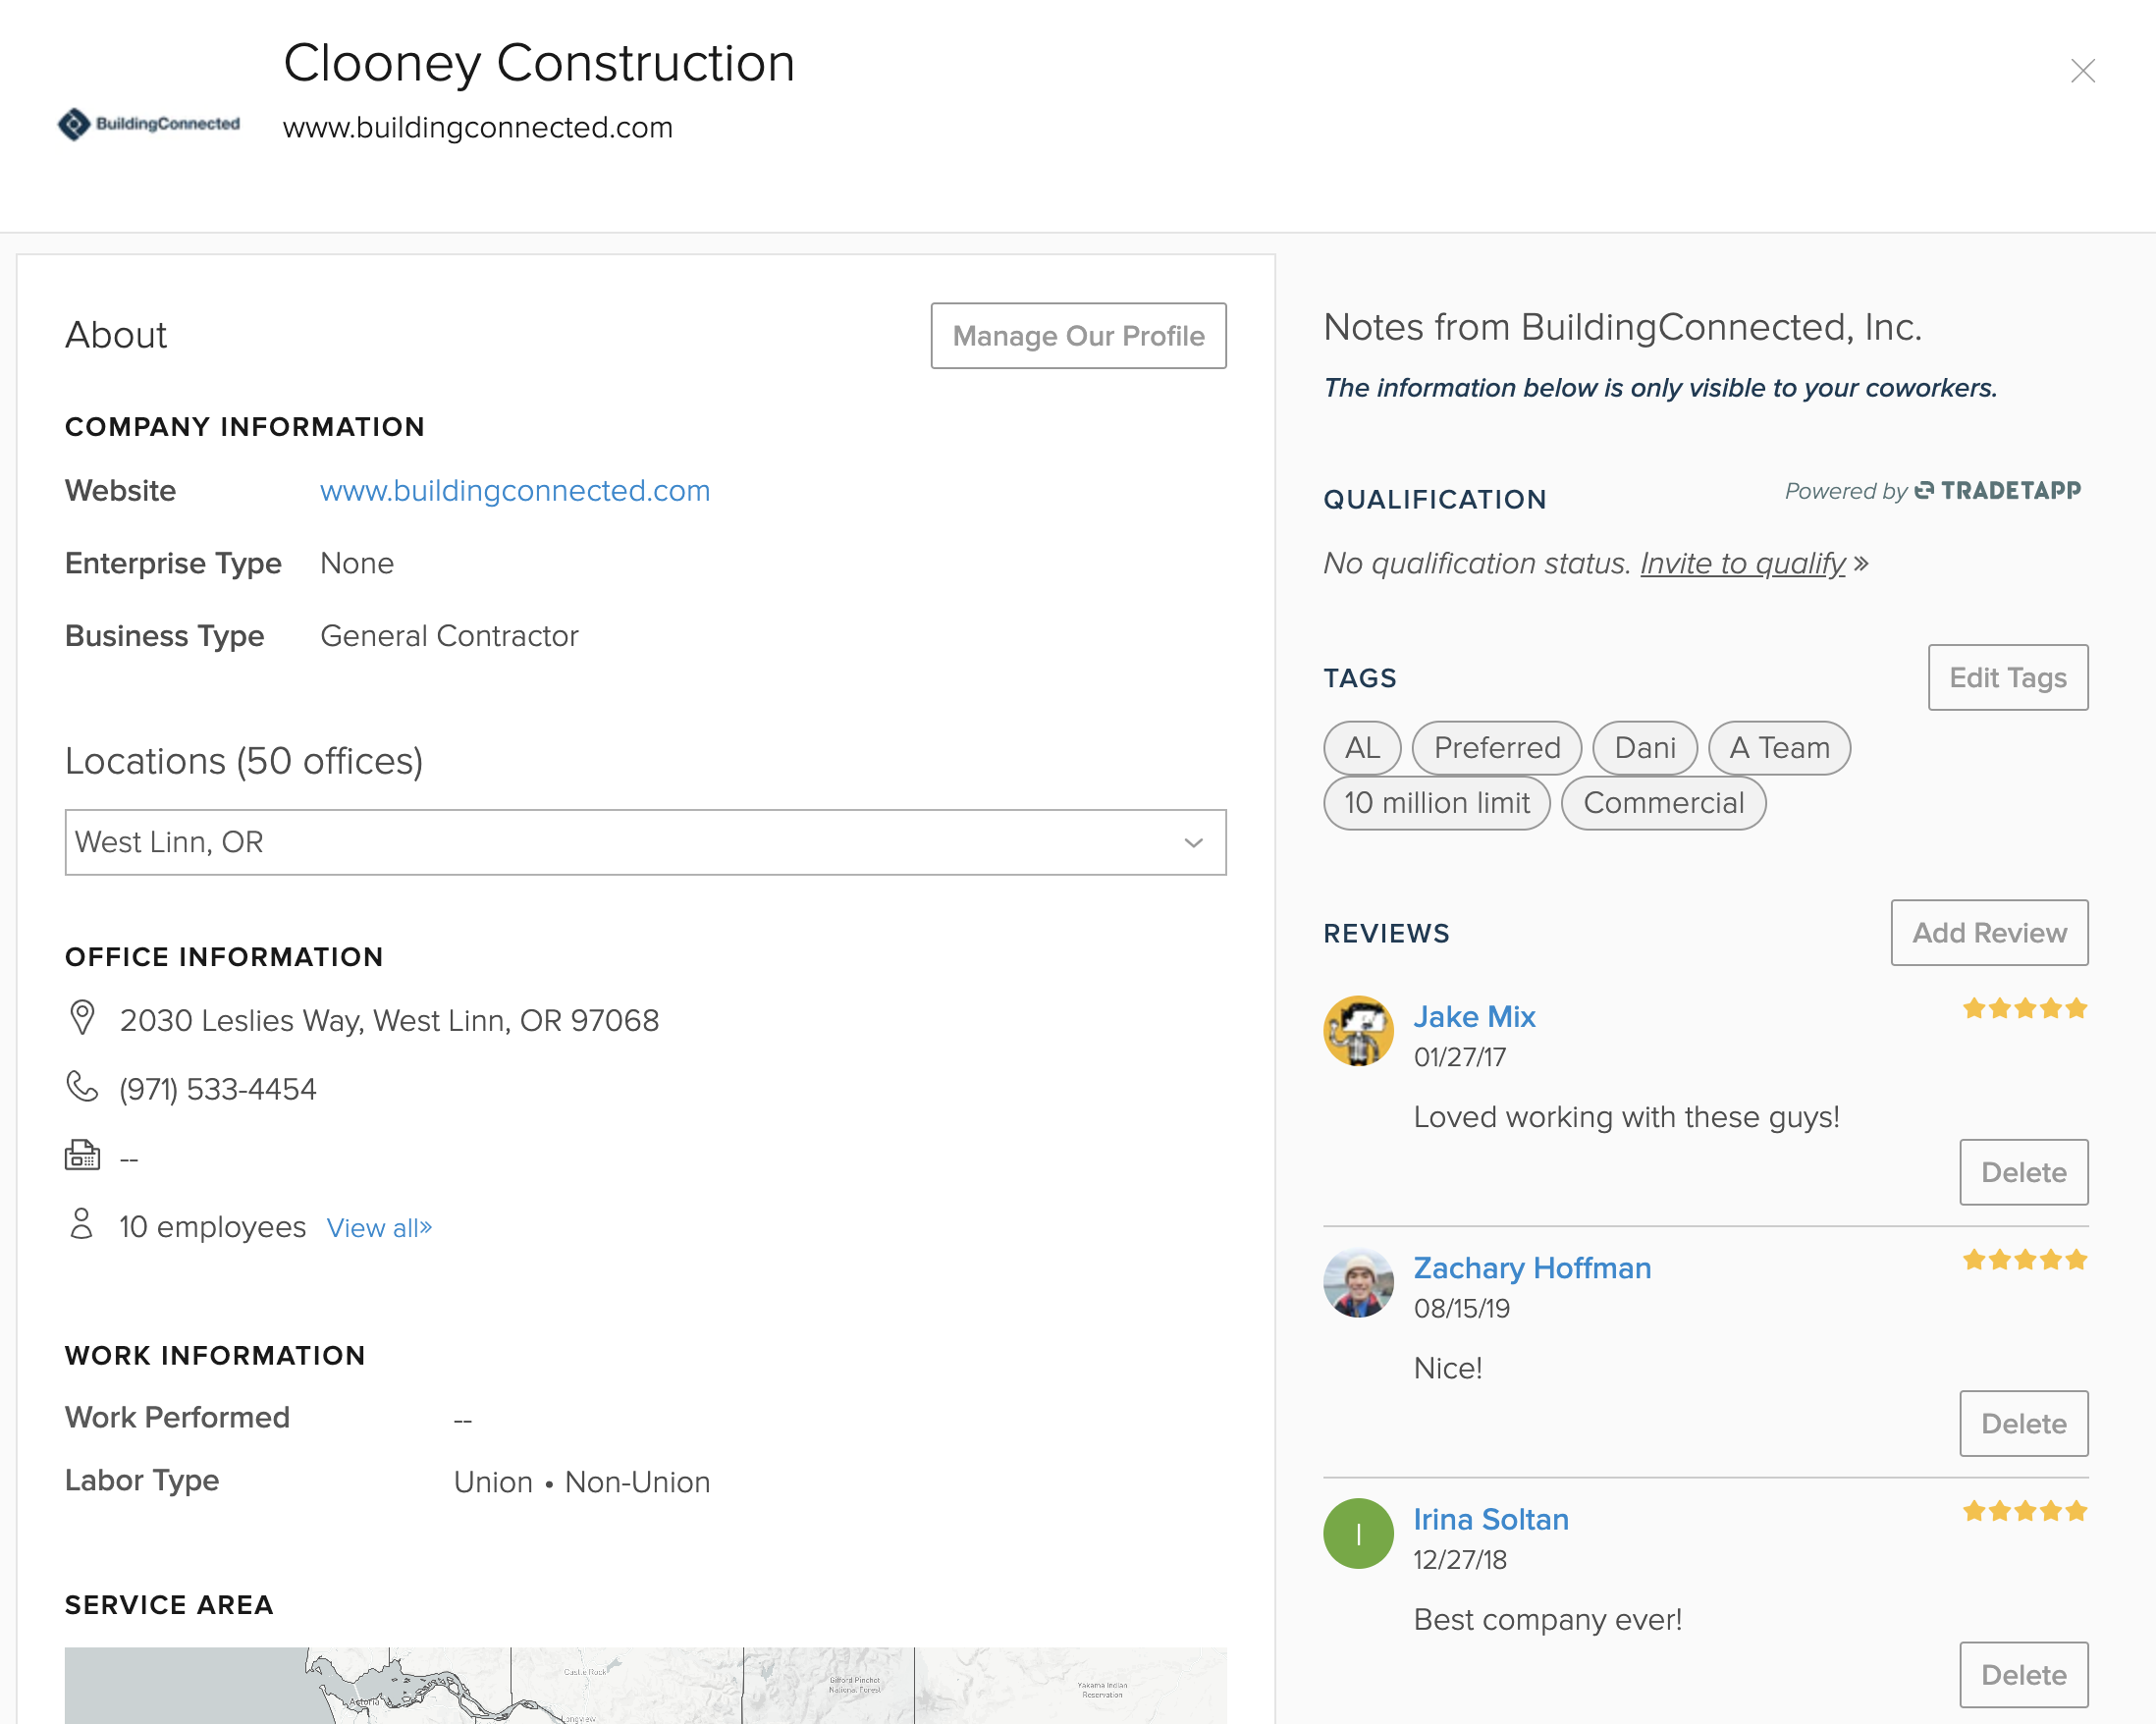Click Jake Mix's avatar image

(1358, 1030)
